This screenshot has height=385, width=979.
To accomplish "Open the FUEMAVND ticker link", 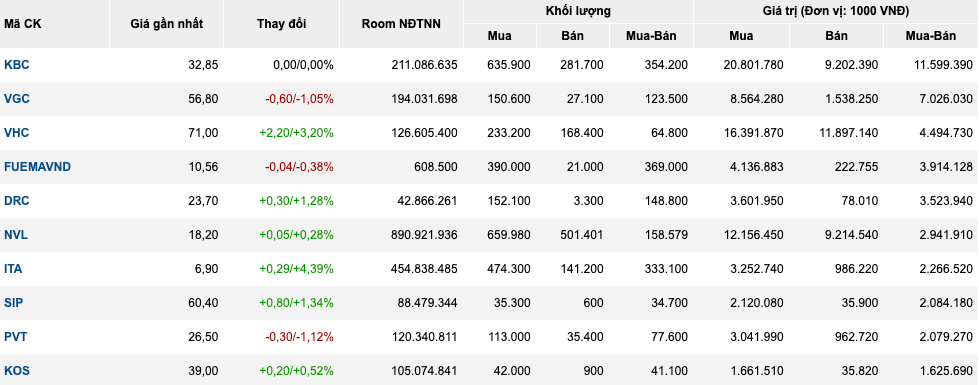I will point(37,167).
